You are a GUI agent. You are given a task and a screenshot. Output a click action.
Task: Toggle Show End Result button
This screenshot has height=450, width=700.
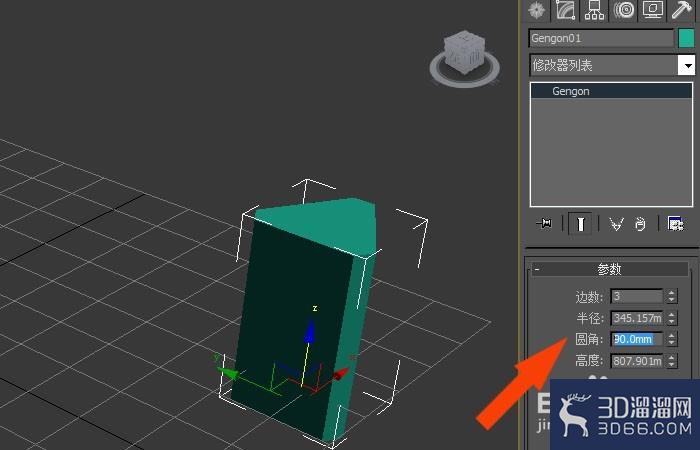[580, 224]
